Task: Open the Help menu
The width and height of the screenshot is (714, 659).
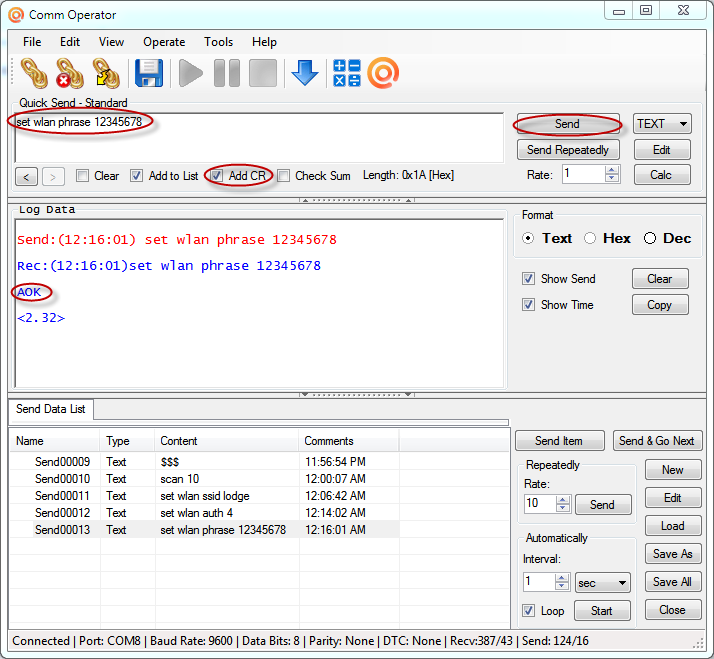Action: coord(264,42)
